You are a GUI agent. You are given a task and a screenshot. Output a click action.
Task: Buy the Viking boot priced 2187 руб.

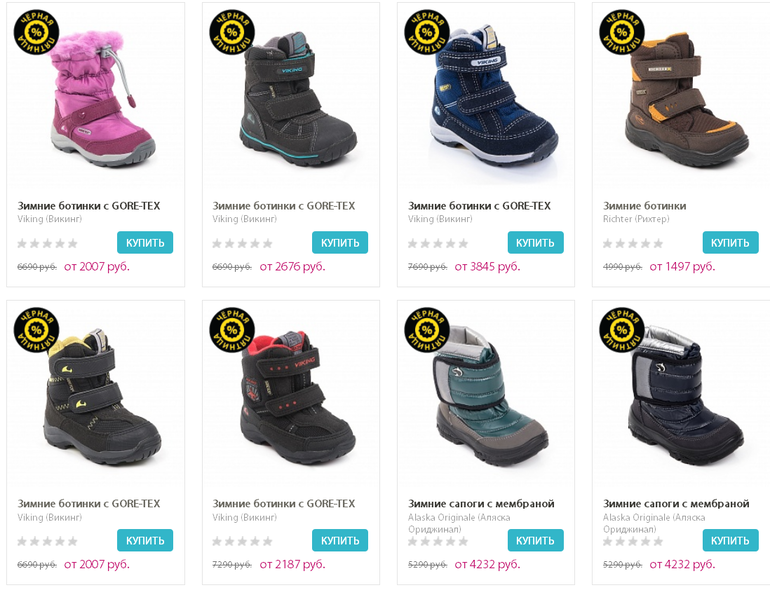tap(340, 540)
